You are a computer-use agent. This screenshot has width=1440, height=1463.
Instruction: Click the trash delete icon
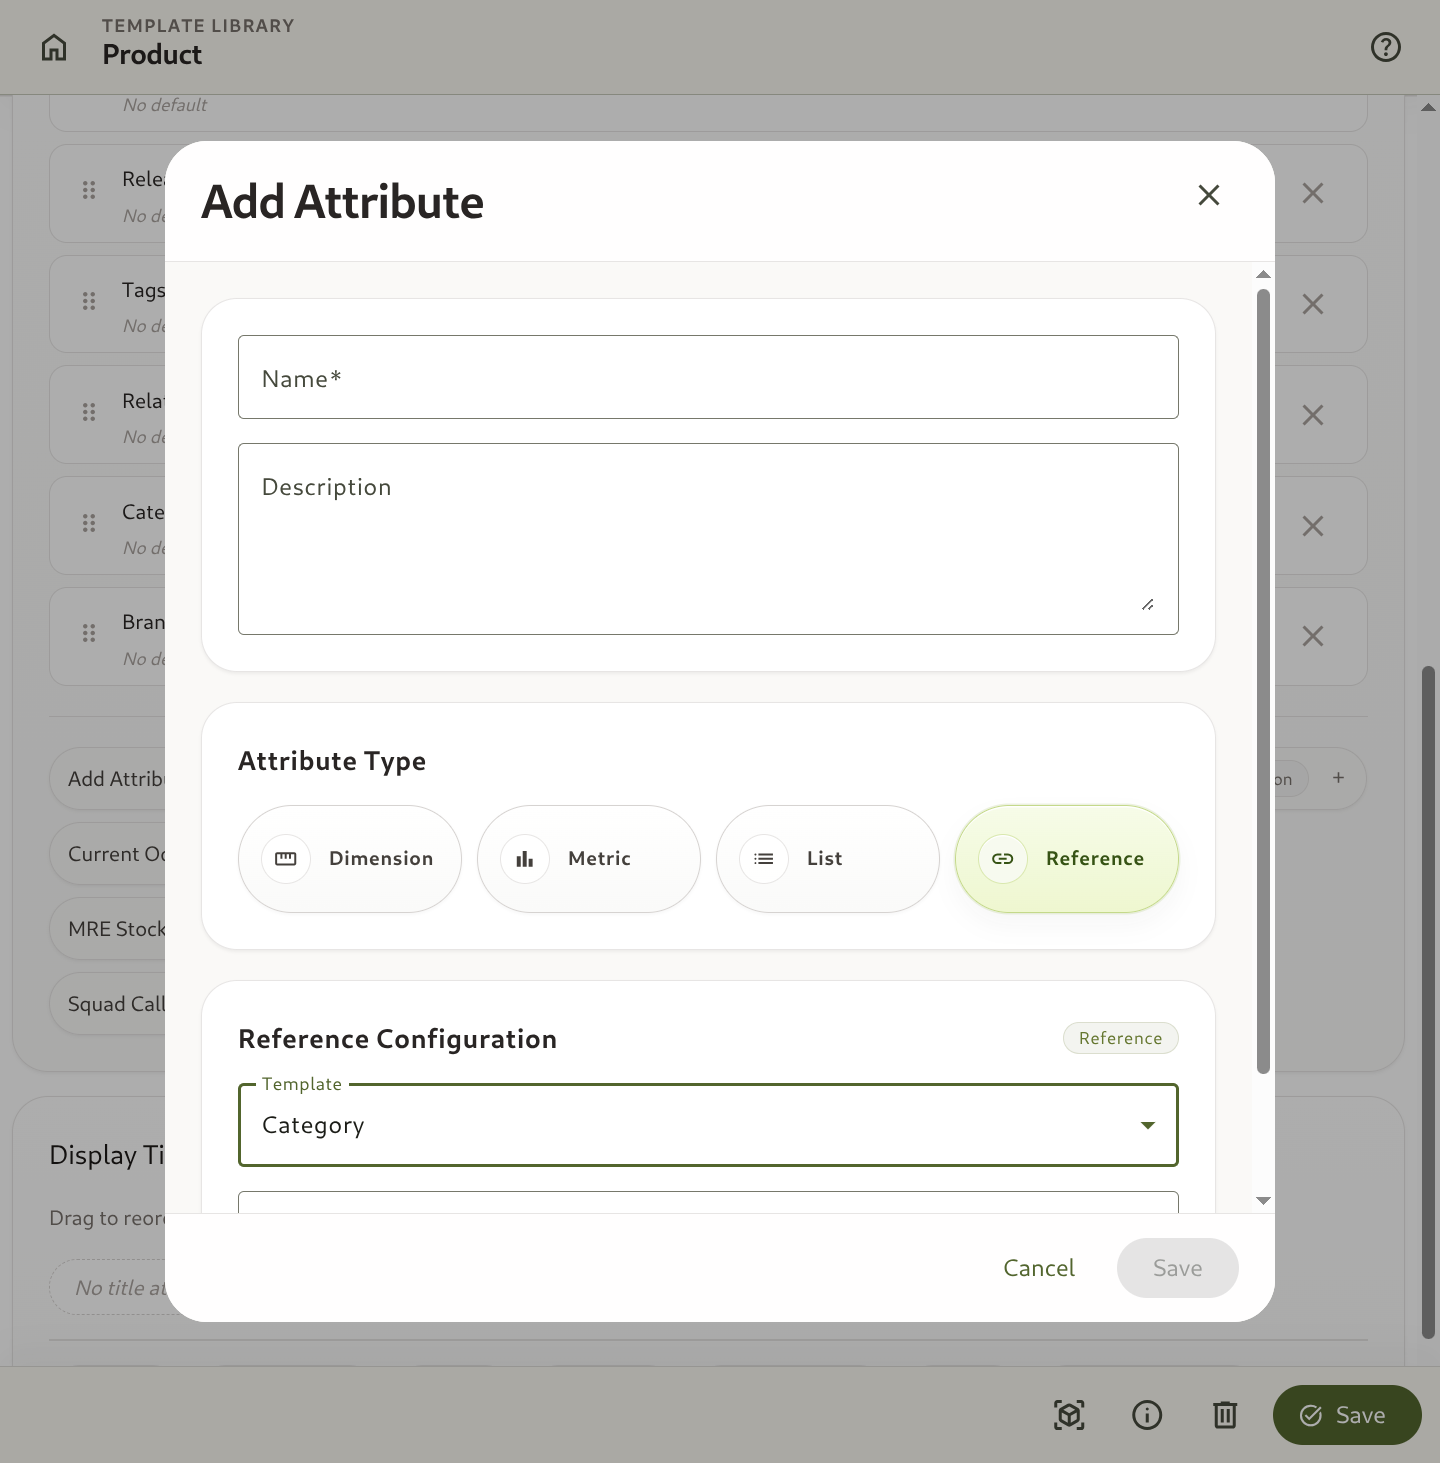(x=1225, y=1415)
